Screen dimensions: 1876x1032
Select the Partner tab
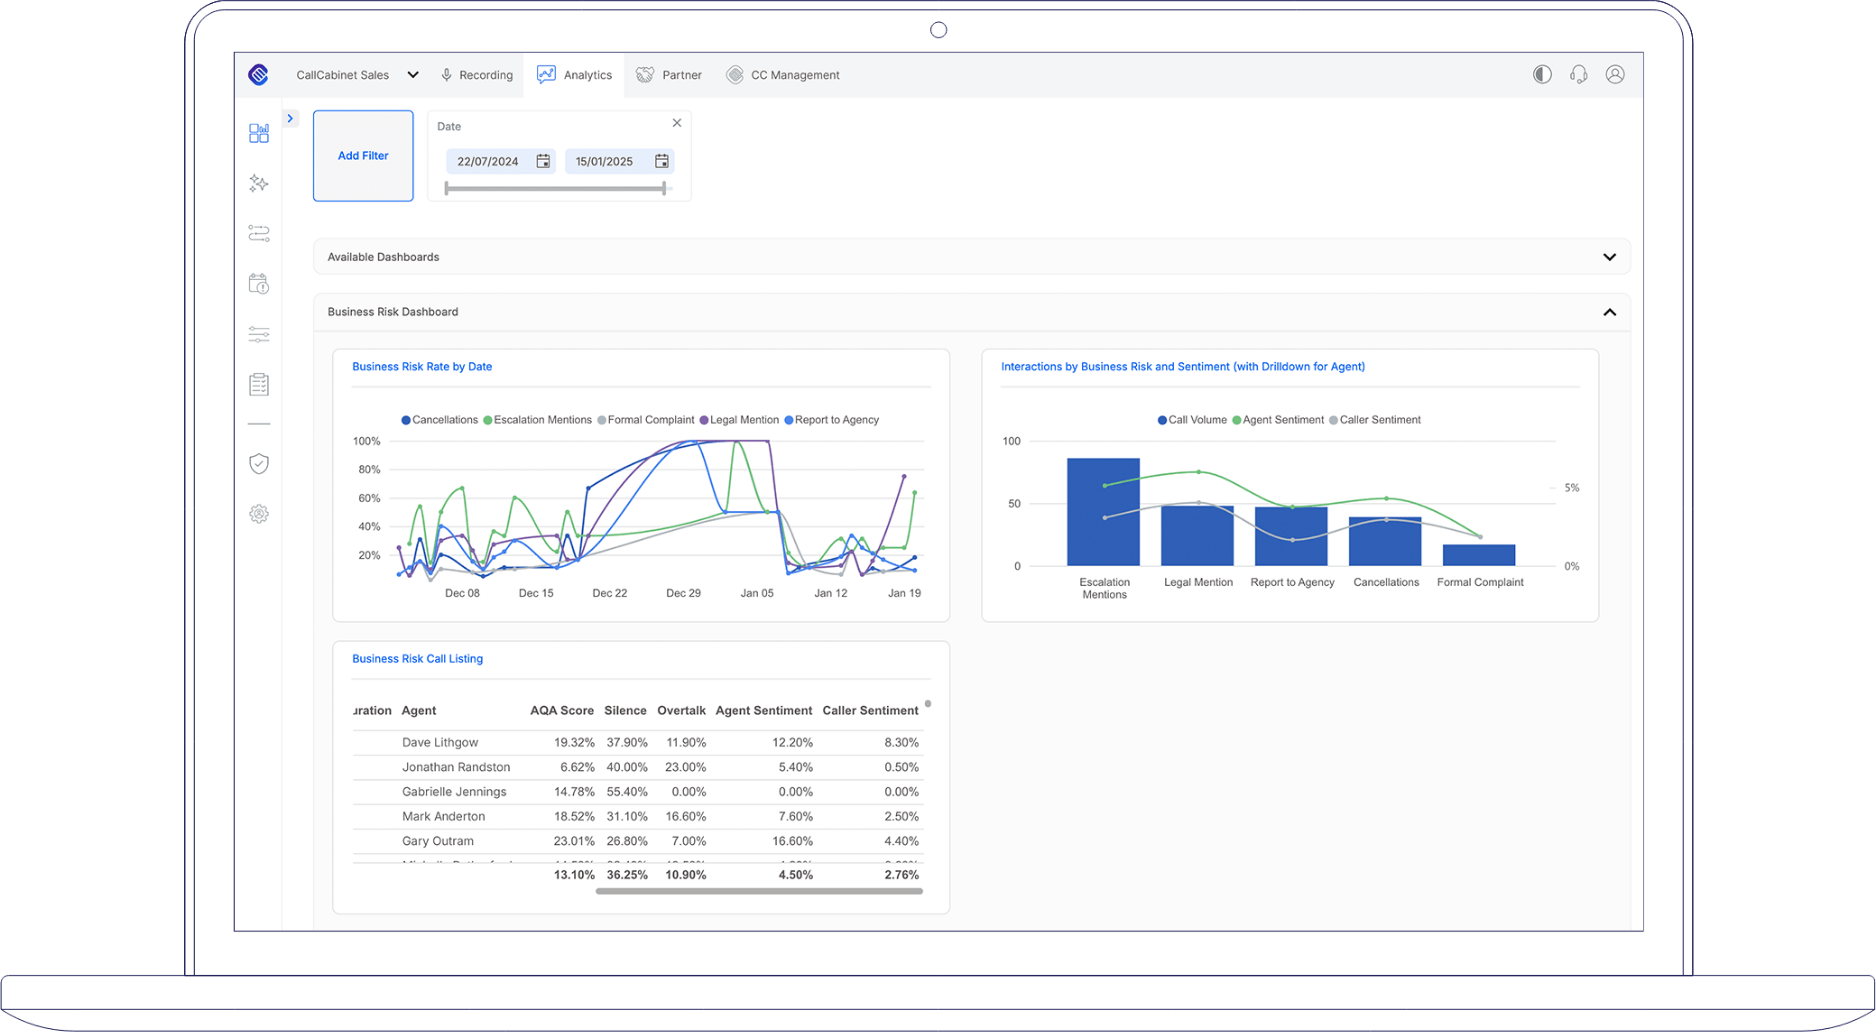click(x=668, y=74)
